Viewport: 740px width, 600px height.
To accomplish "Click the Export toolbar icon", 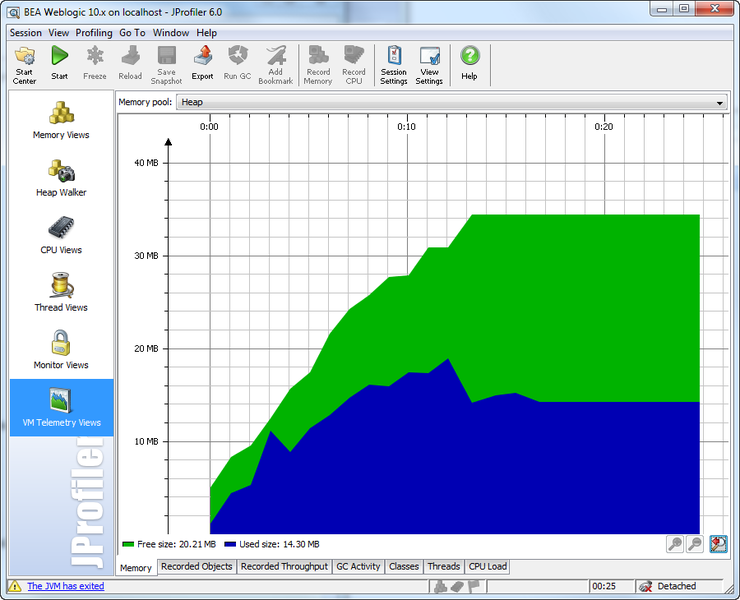I will [202, 56].
